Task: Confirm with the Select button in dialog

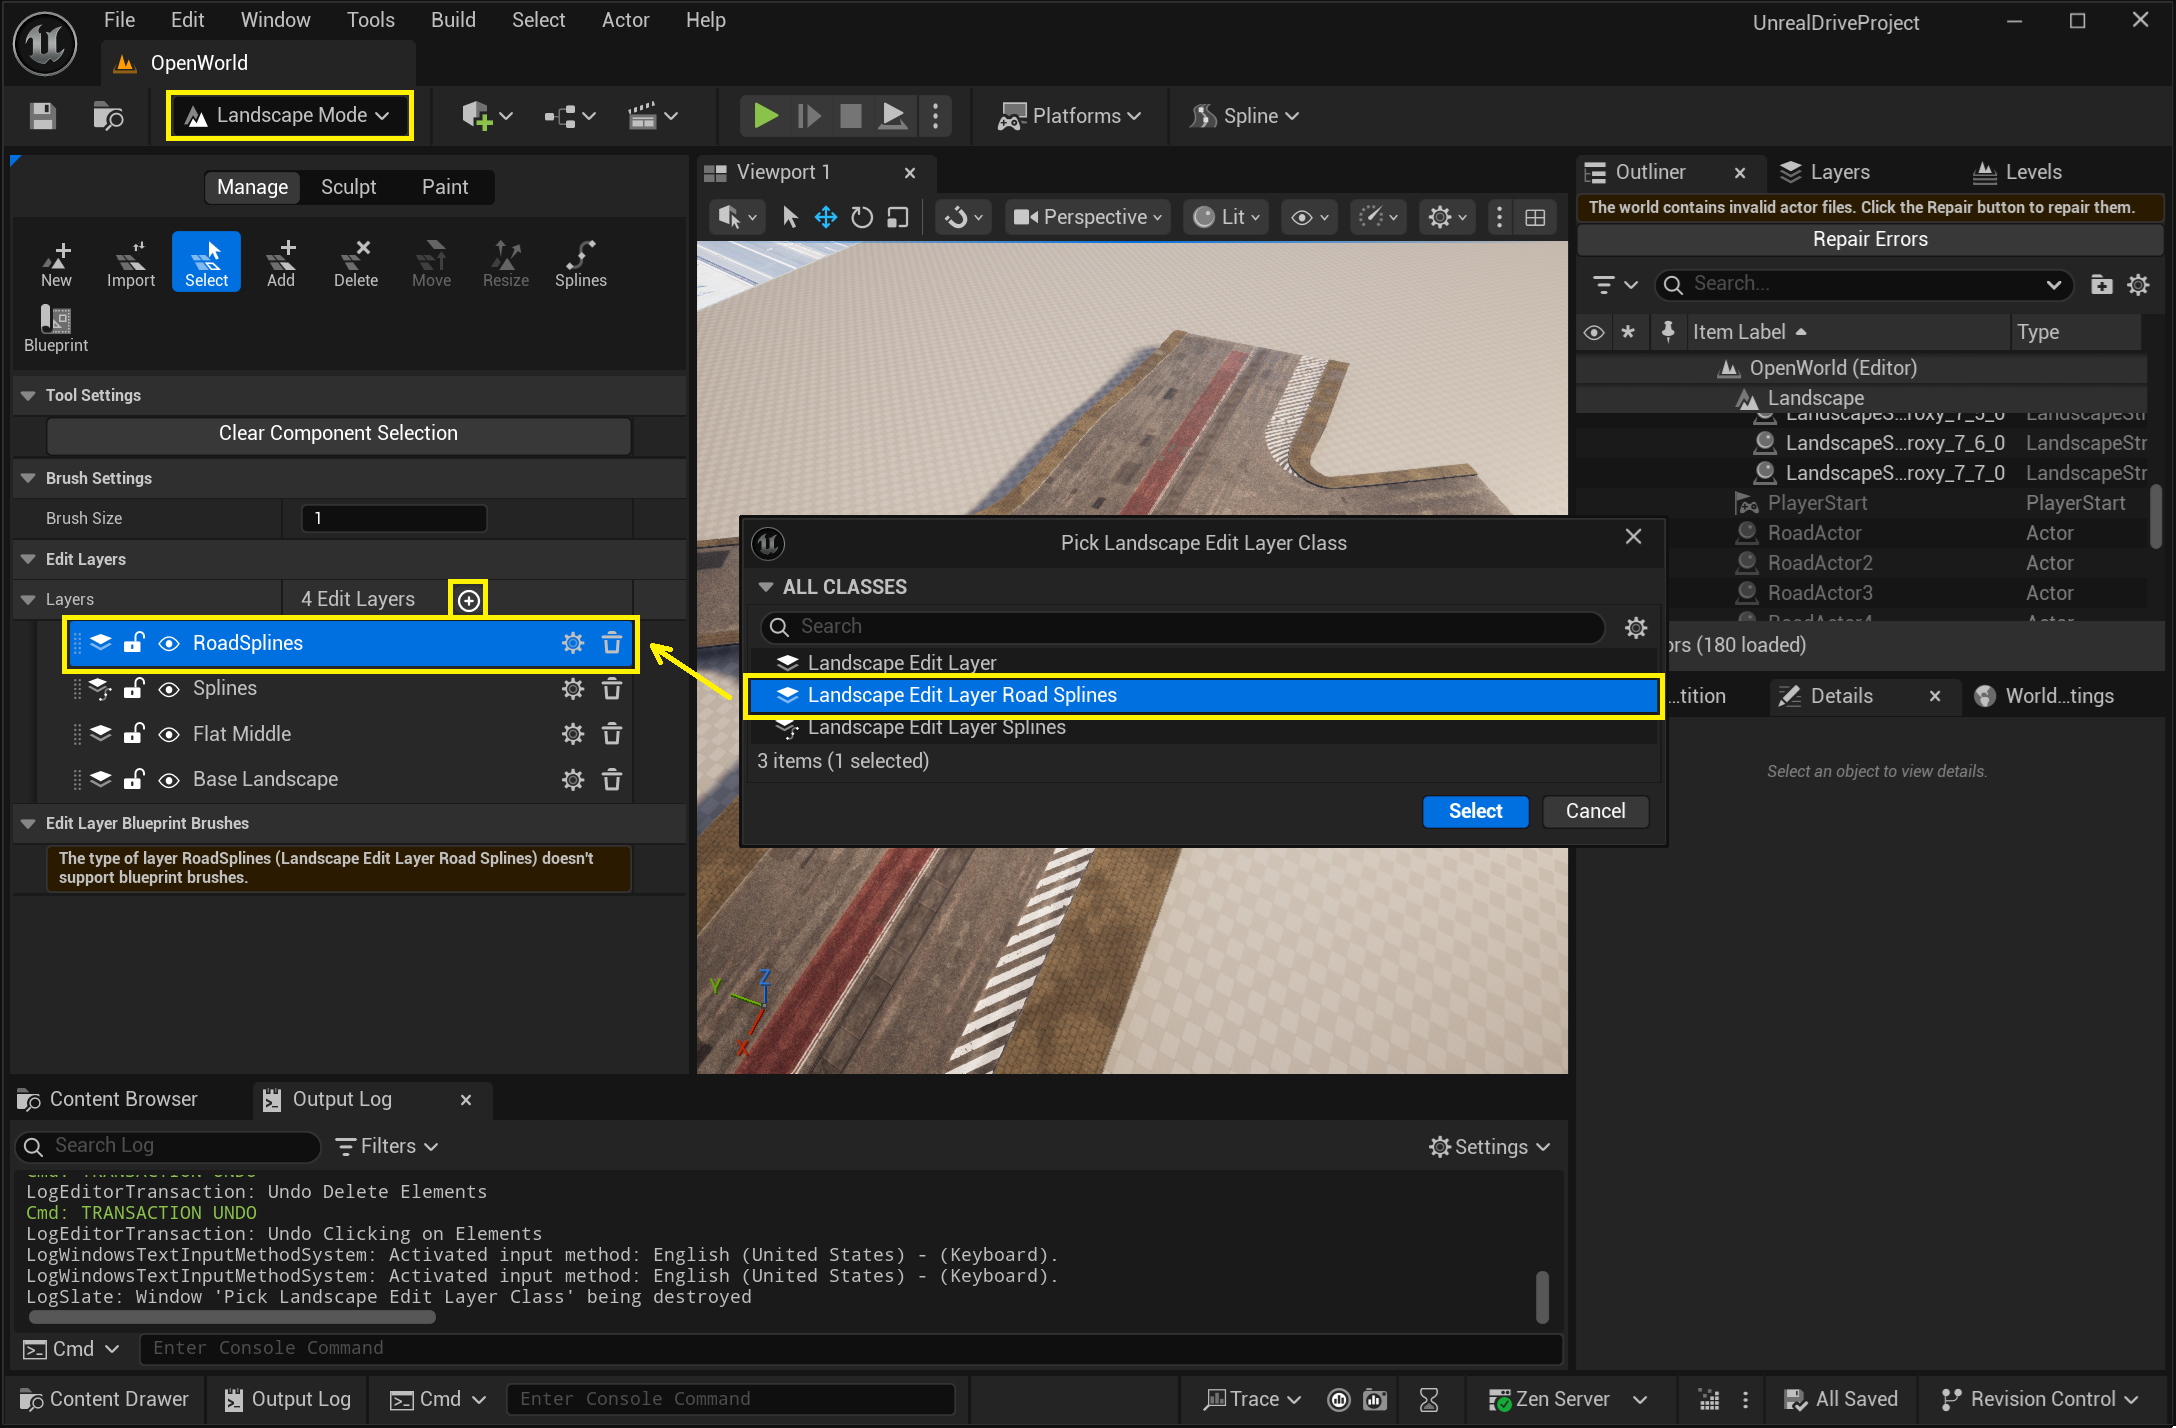Action: point(1475,812)
